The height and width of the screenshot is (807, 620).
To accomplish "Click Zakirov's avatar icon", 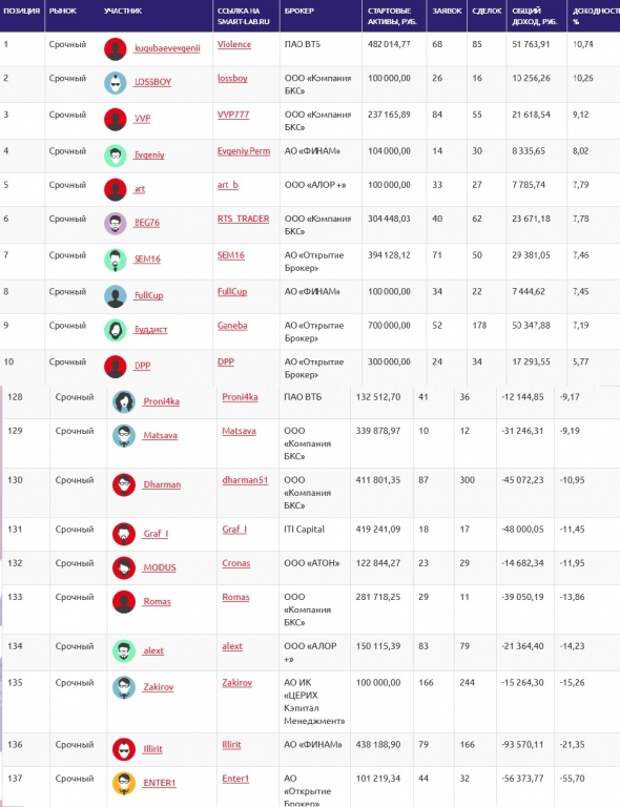I will coord(124,687).
